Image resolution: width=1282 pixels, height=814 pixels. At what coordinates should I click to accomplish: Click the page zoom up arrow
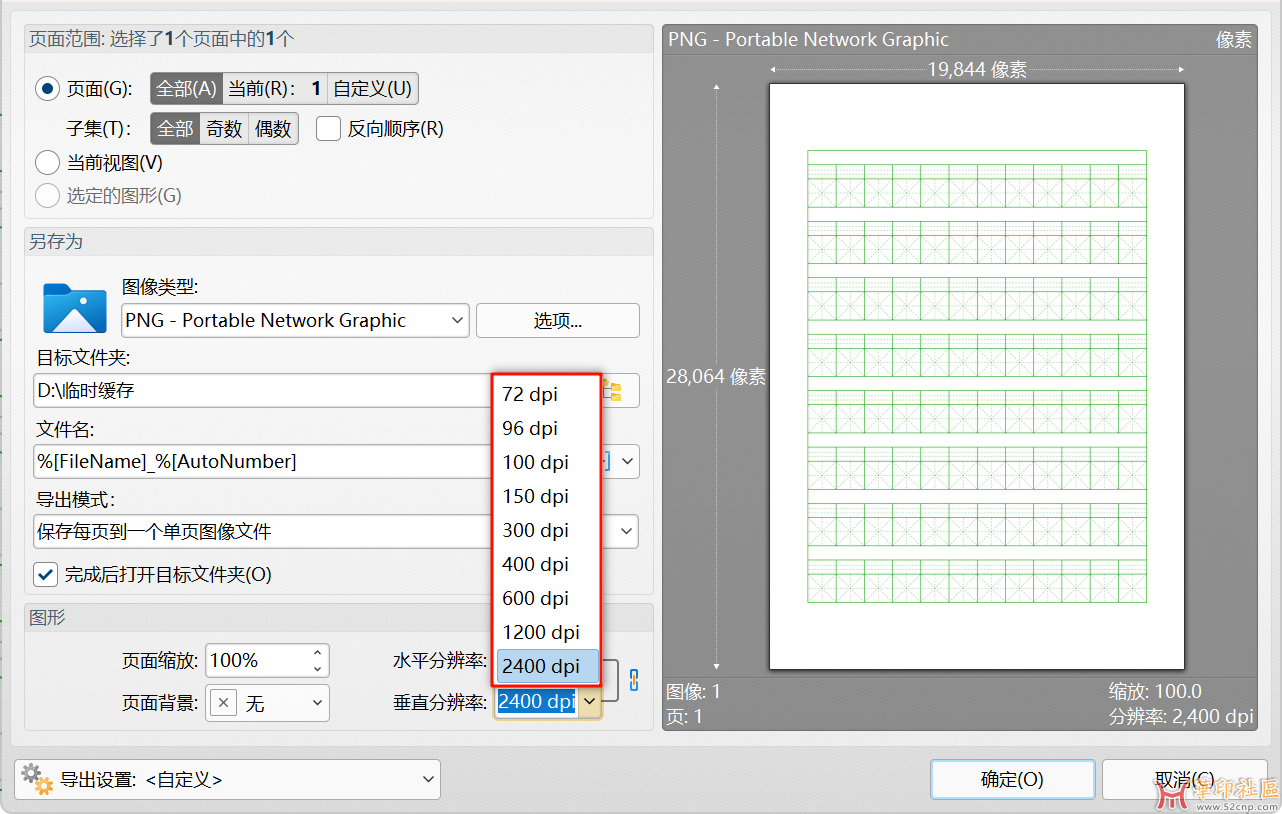pyautogui.click(x=317, y=653)
